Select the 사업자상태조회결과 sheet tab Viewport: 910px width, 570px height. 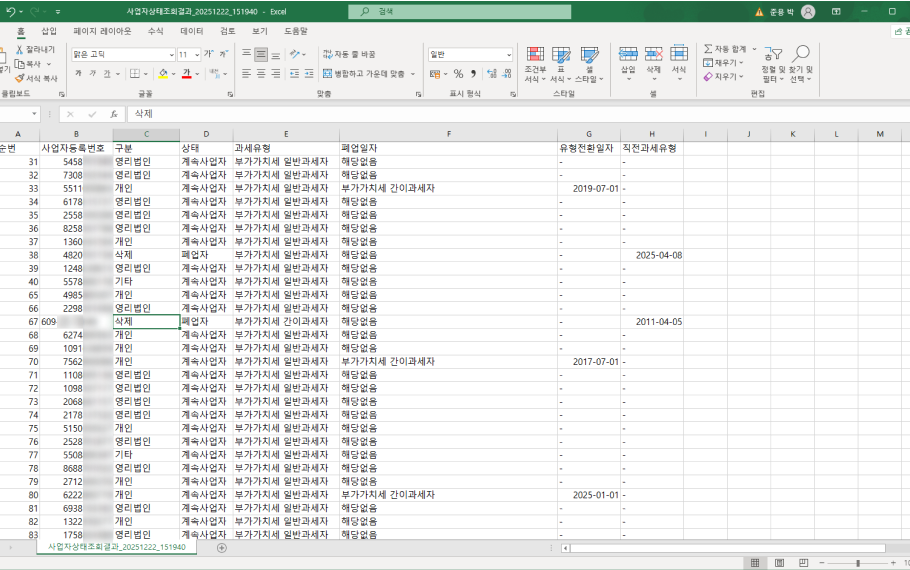[x=117, y=548]
